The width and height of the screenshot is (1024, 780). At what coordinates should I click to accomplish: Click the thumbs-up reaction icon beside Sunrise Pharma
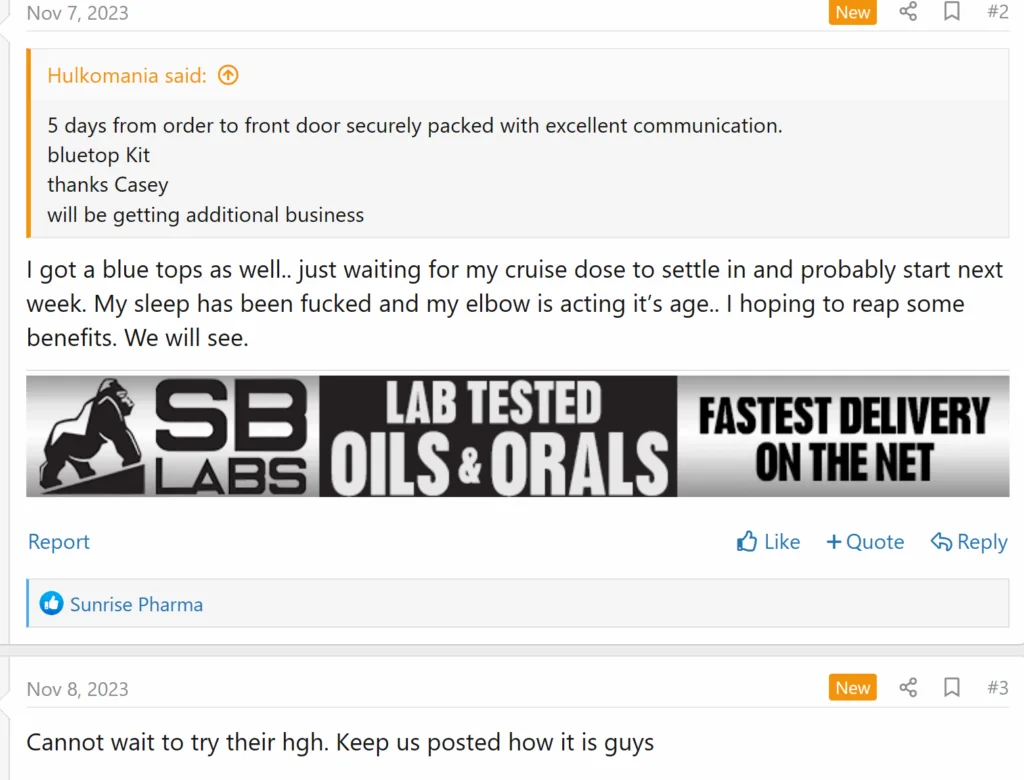(51, 604)
